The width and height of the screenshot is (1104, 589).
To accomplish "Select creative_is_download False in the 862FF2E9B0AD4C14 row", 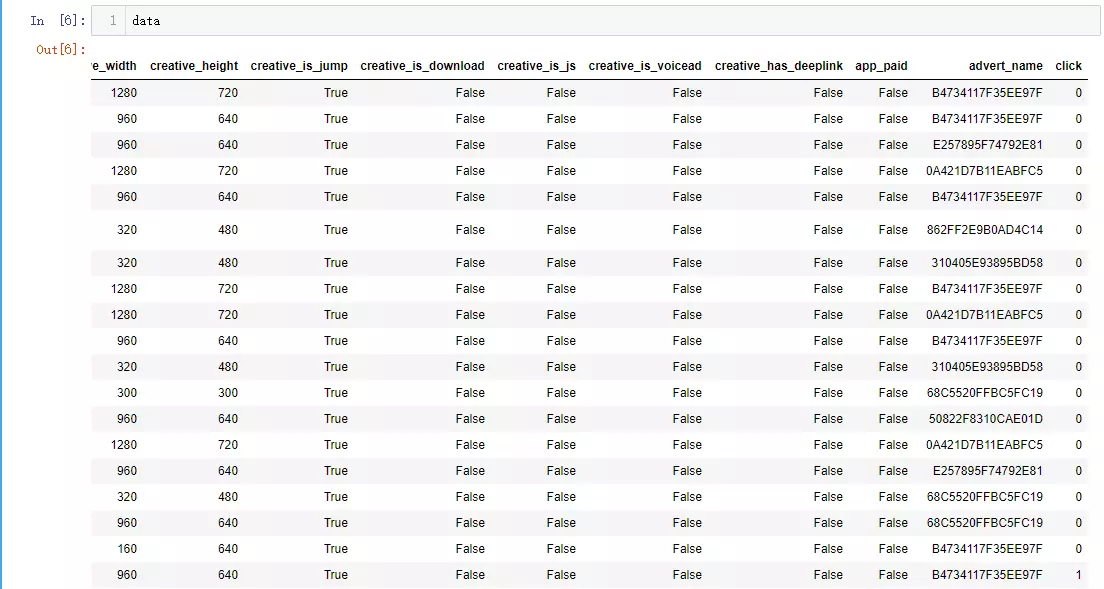I will (x=470, y=229).
